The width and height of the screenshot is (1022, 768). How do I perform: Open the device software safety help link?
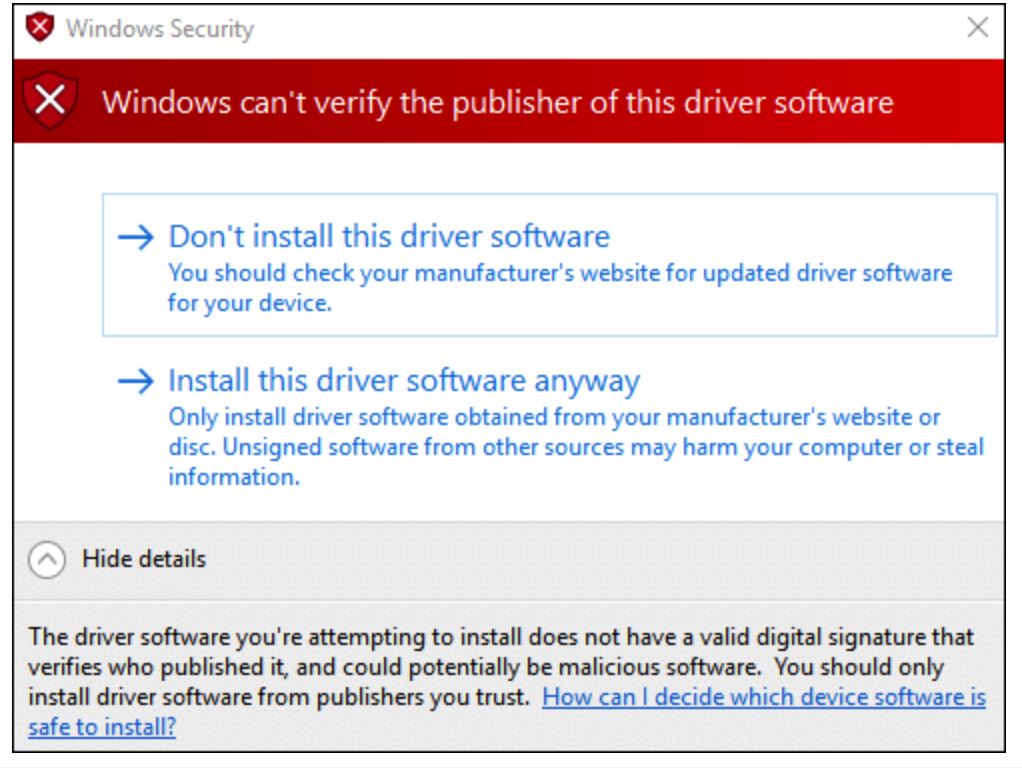coord(506,712)
